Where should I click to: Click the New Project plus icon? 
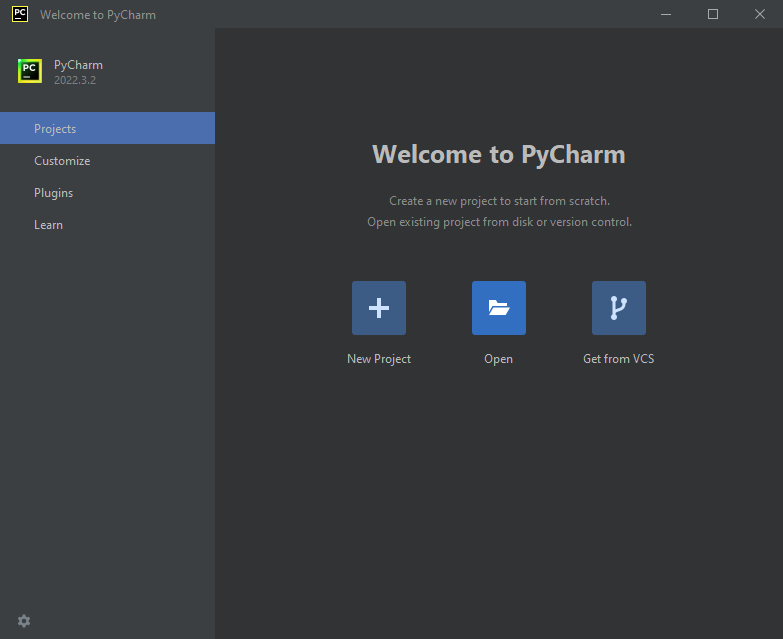(x=379, y=308)
